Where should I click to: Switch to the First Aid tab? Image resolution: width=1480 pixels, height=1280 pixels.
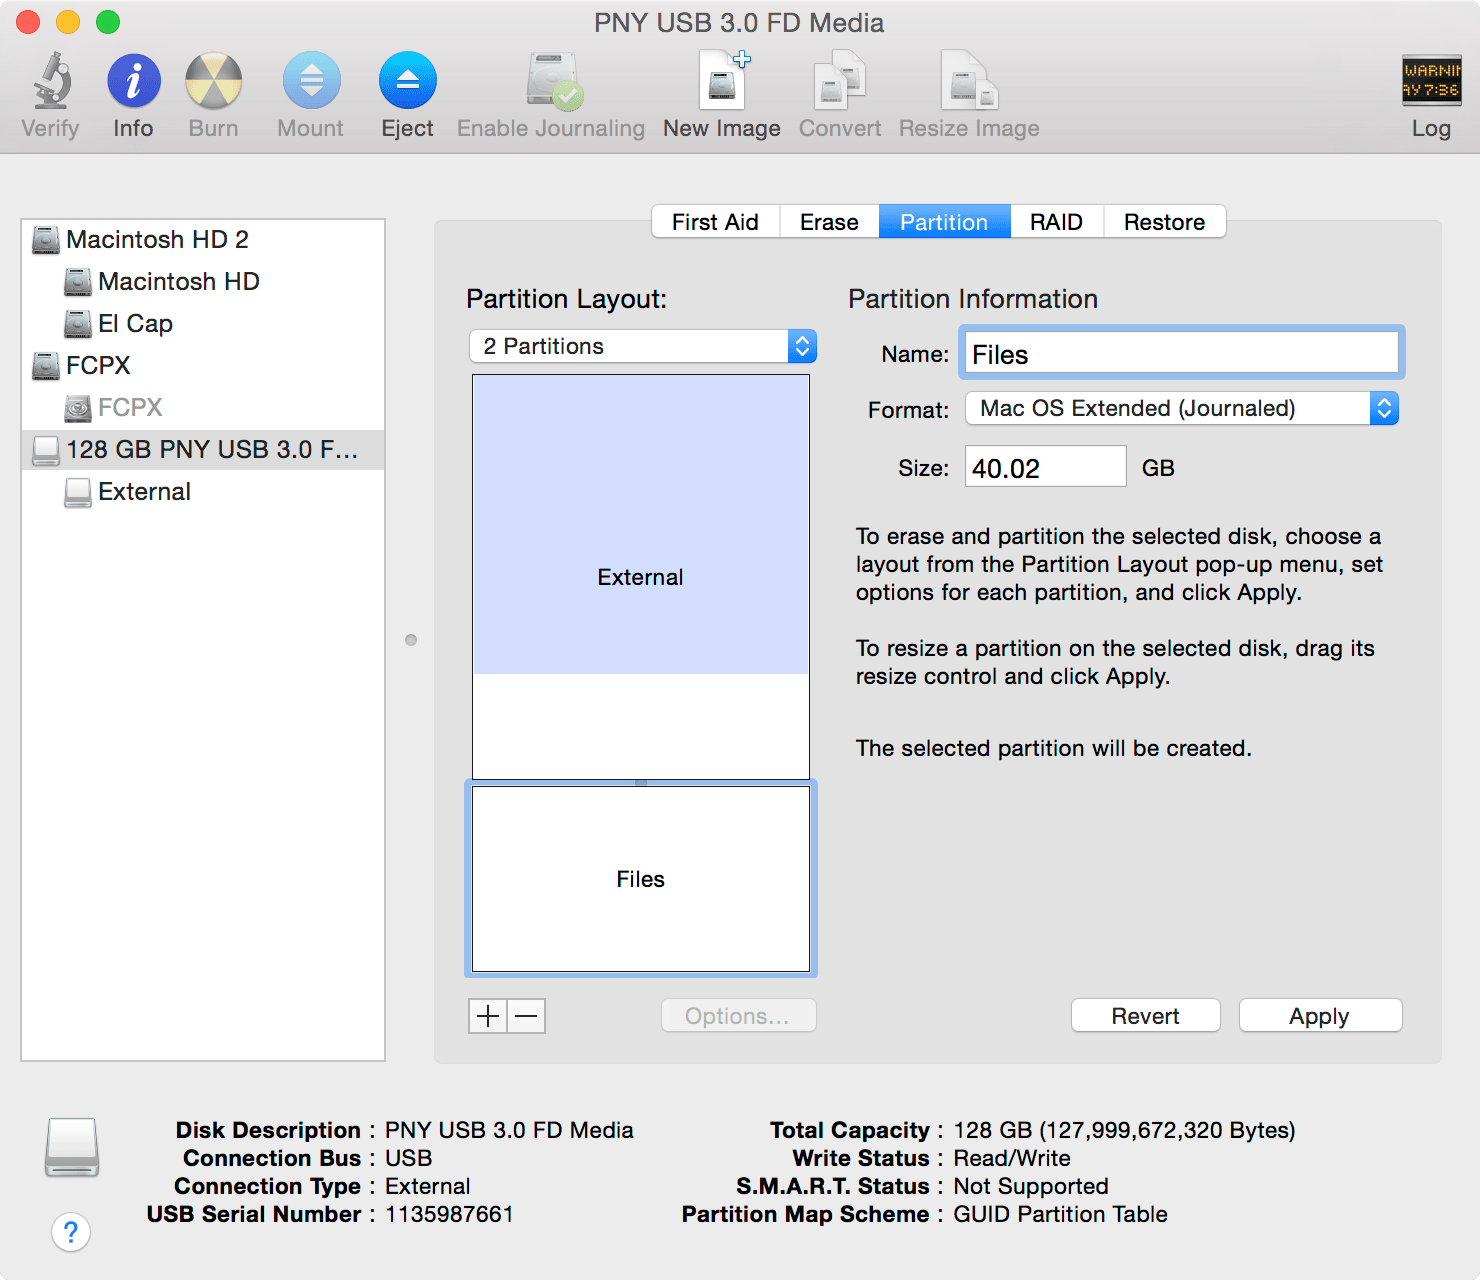(715, 221)
